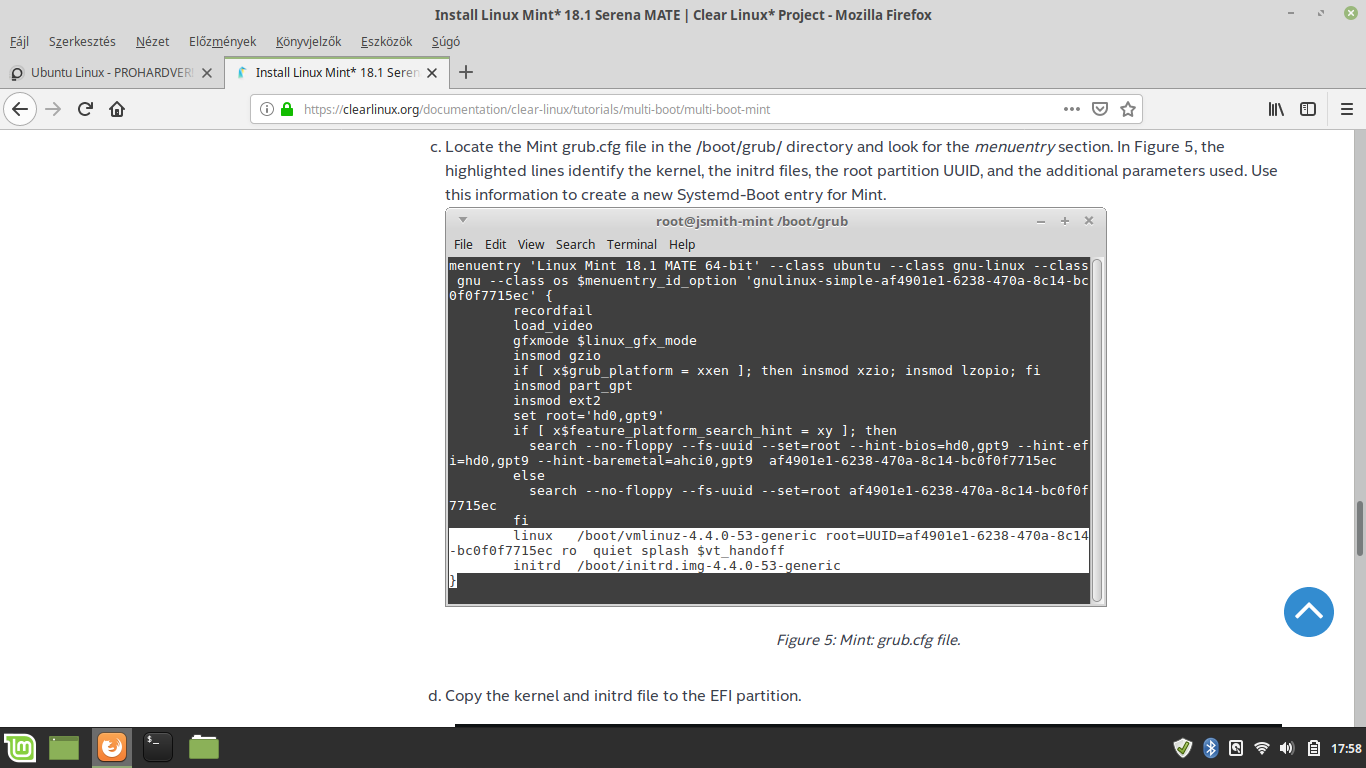
Task: Open the 17:58 clock calendar
Action: 1347,748
